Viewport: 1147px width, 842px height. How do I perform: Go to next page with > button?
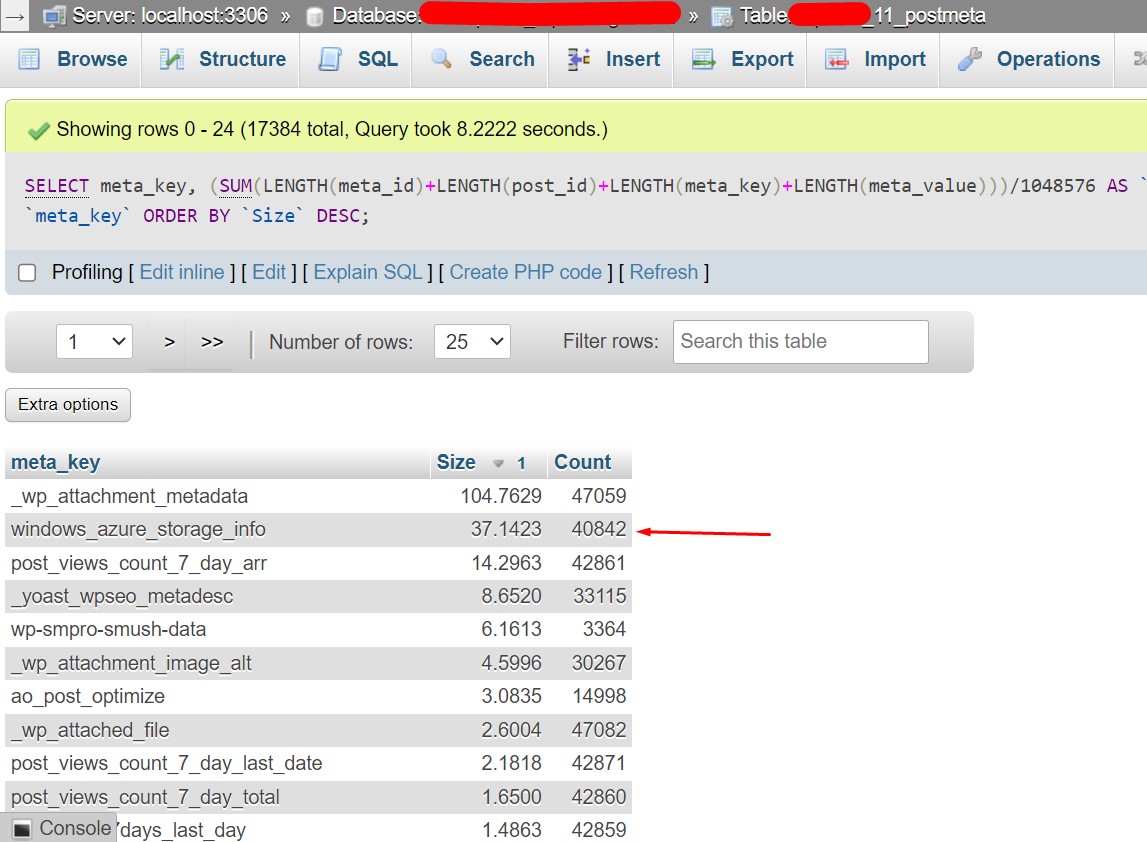pos(170,342)
